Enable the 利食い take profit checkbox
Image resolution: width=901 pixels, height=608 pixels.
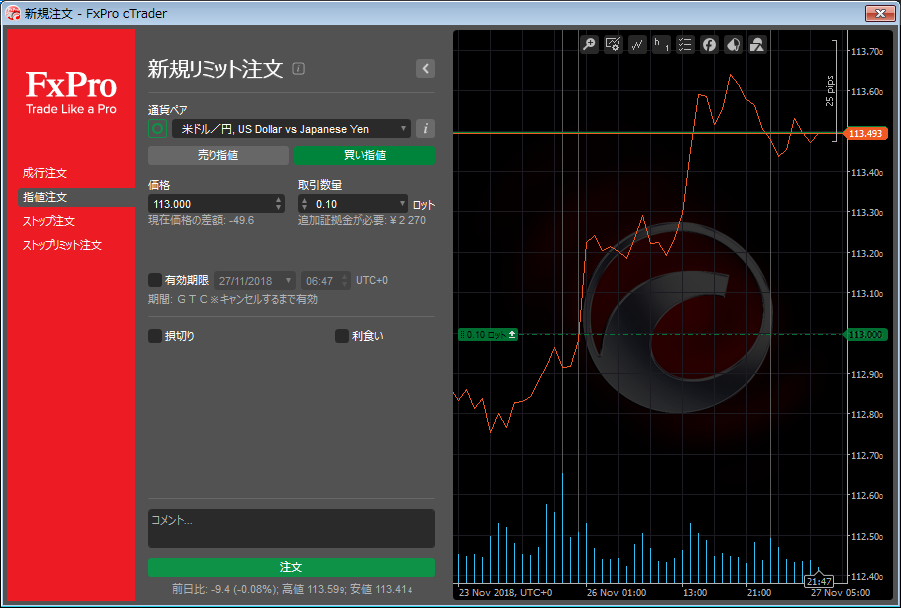click(342, 336)
